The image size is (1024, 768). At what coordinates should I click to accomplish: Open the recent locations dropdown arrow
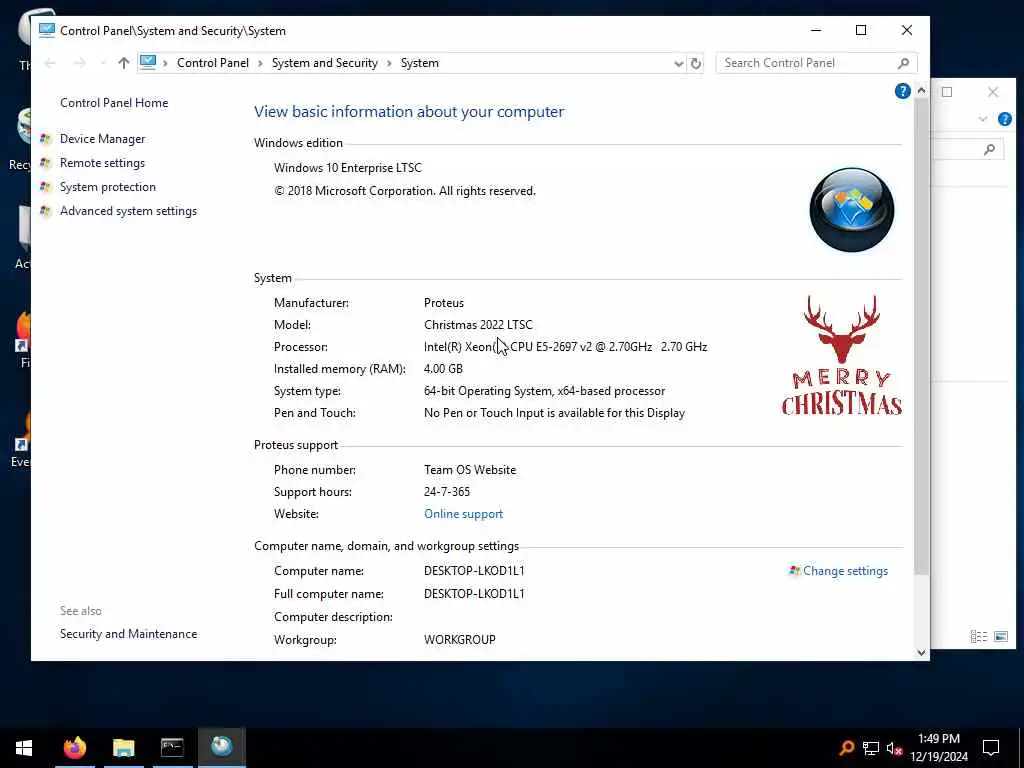pyautogui.click(x=103, y=63)
